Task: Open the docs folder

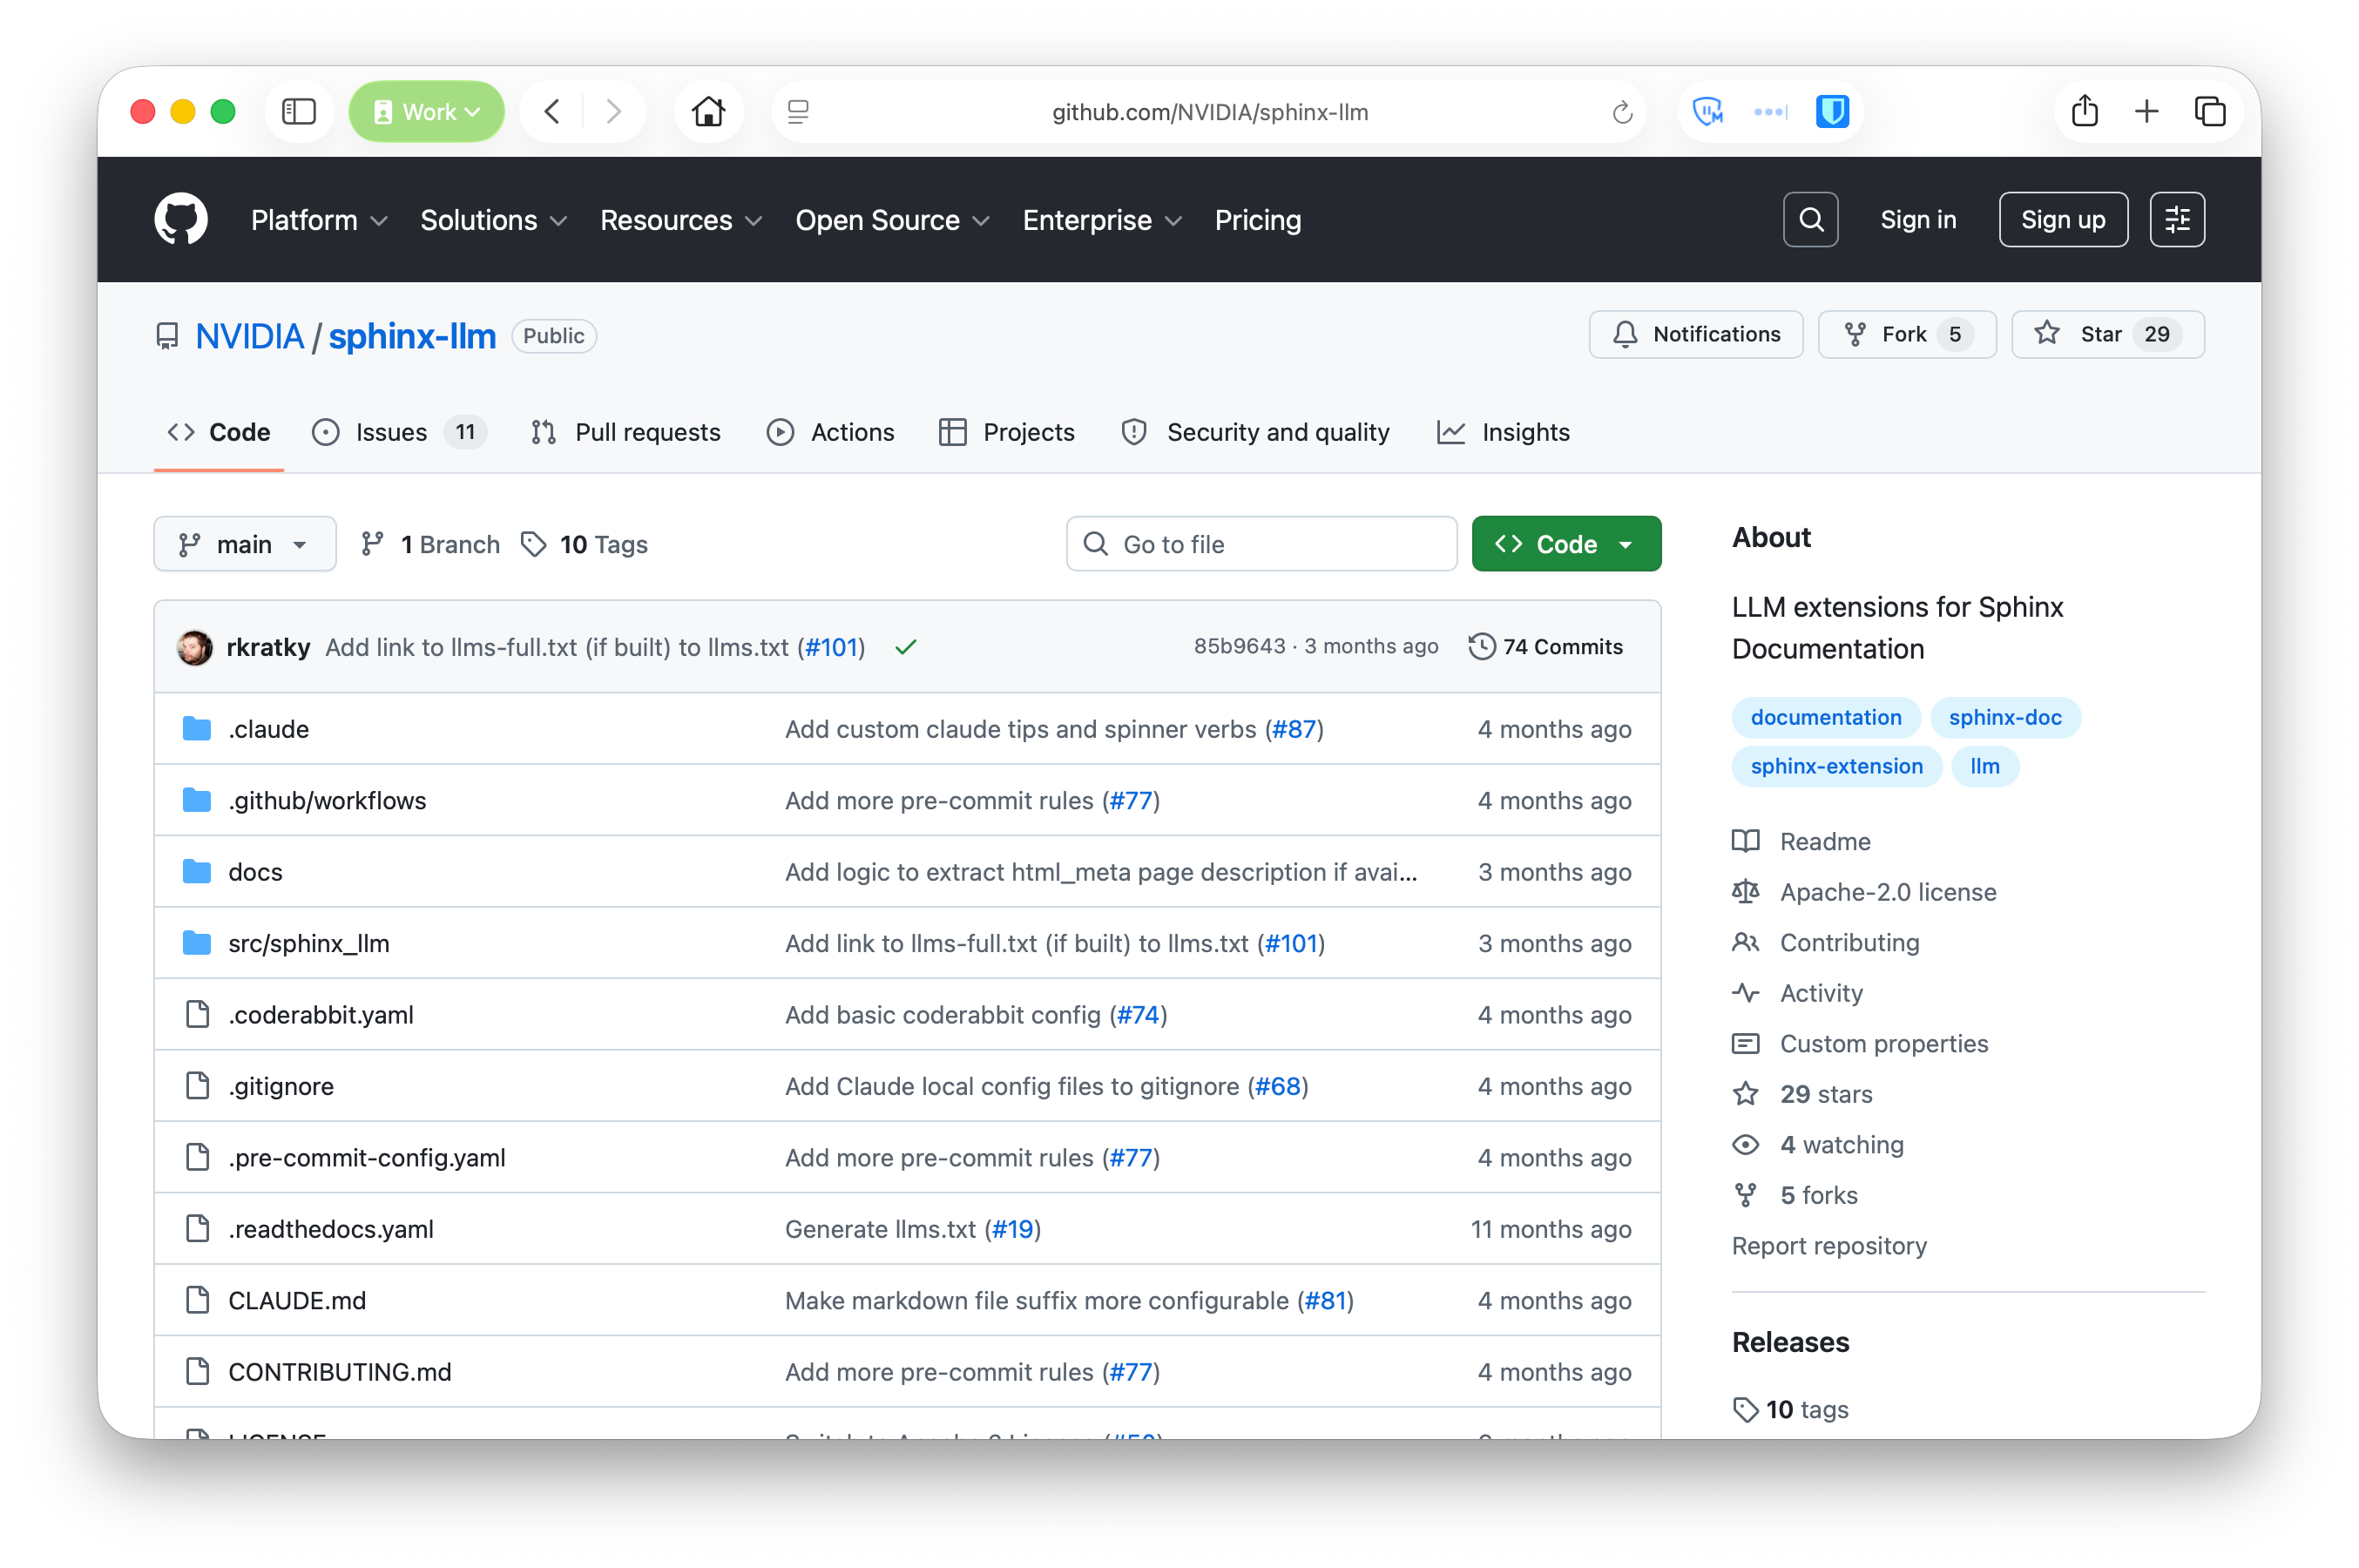Action: (x=255, y=872)
